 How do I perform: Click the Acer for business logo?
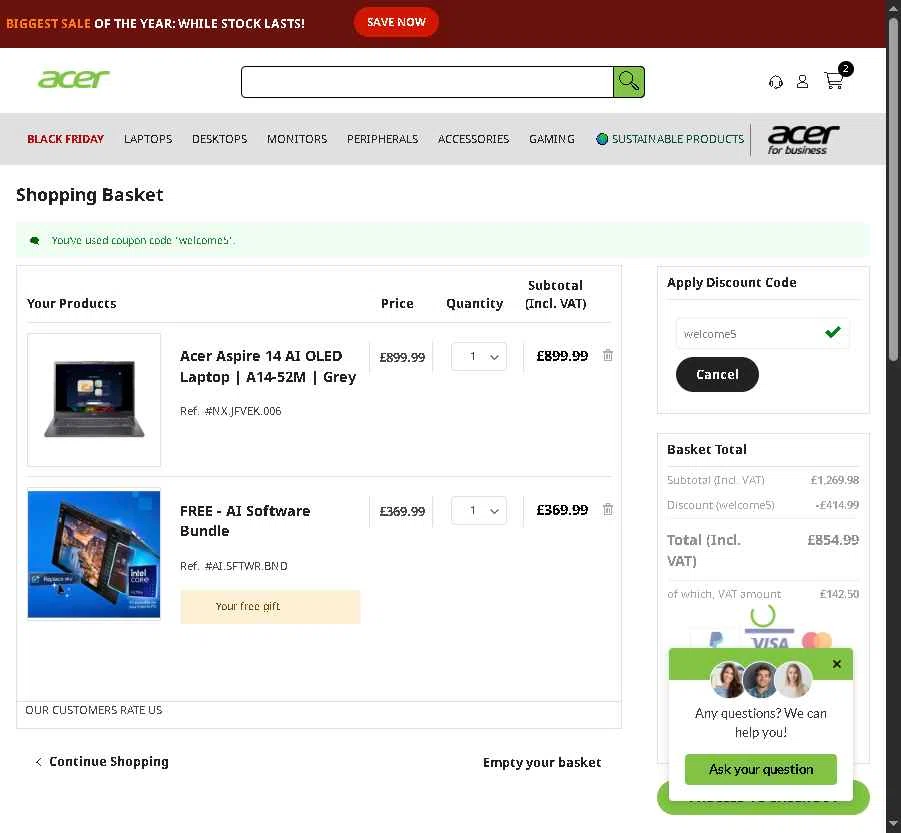pyautogui.click(x=803, y=140)
